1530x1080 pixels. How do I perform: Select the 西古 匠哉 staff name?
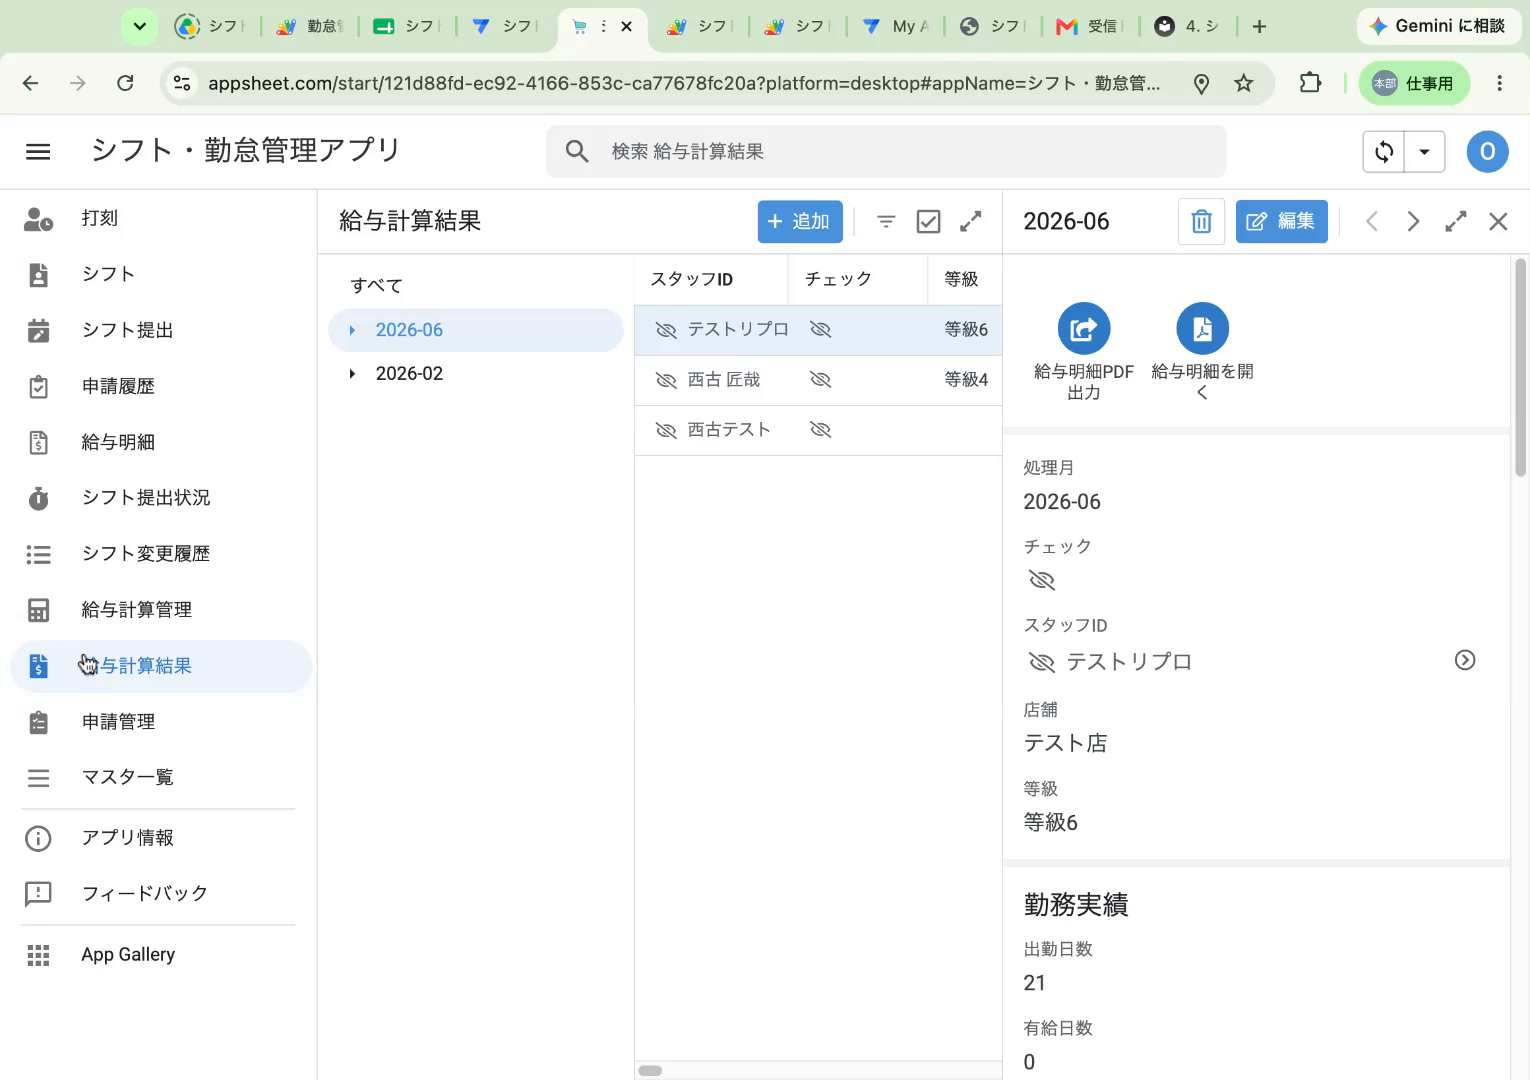pos(724,380)
